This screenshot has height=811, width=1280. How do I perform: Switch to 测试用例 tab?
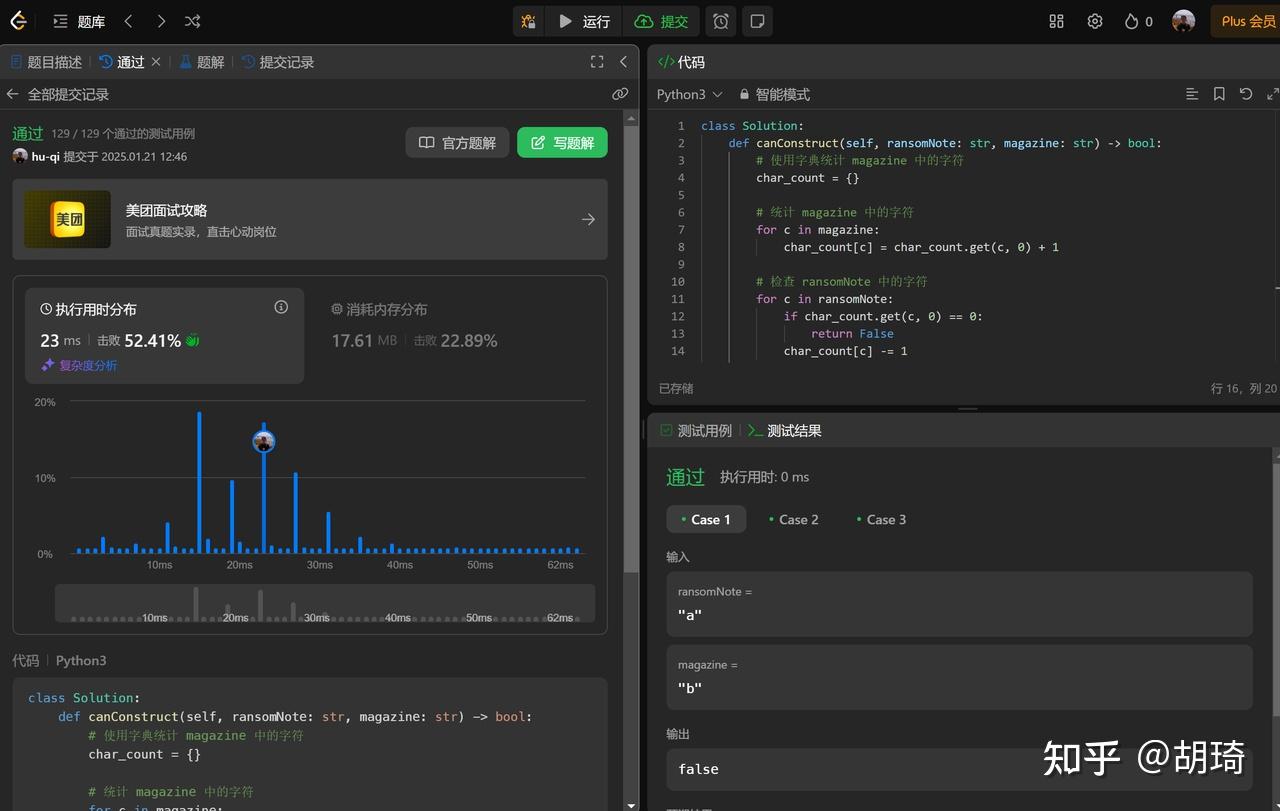pyautogui.click(x=695, y=431)
